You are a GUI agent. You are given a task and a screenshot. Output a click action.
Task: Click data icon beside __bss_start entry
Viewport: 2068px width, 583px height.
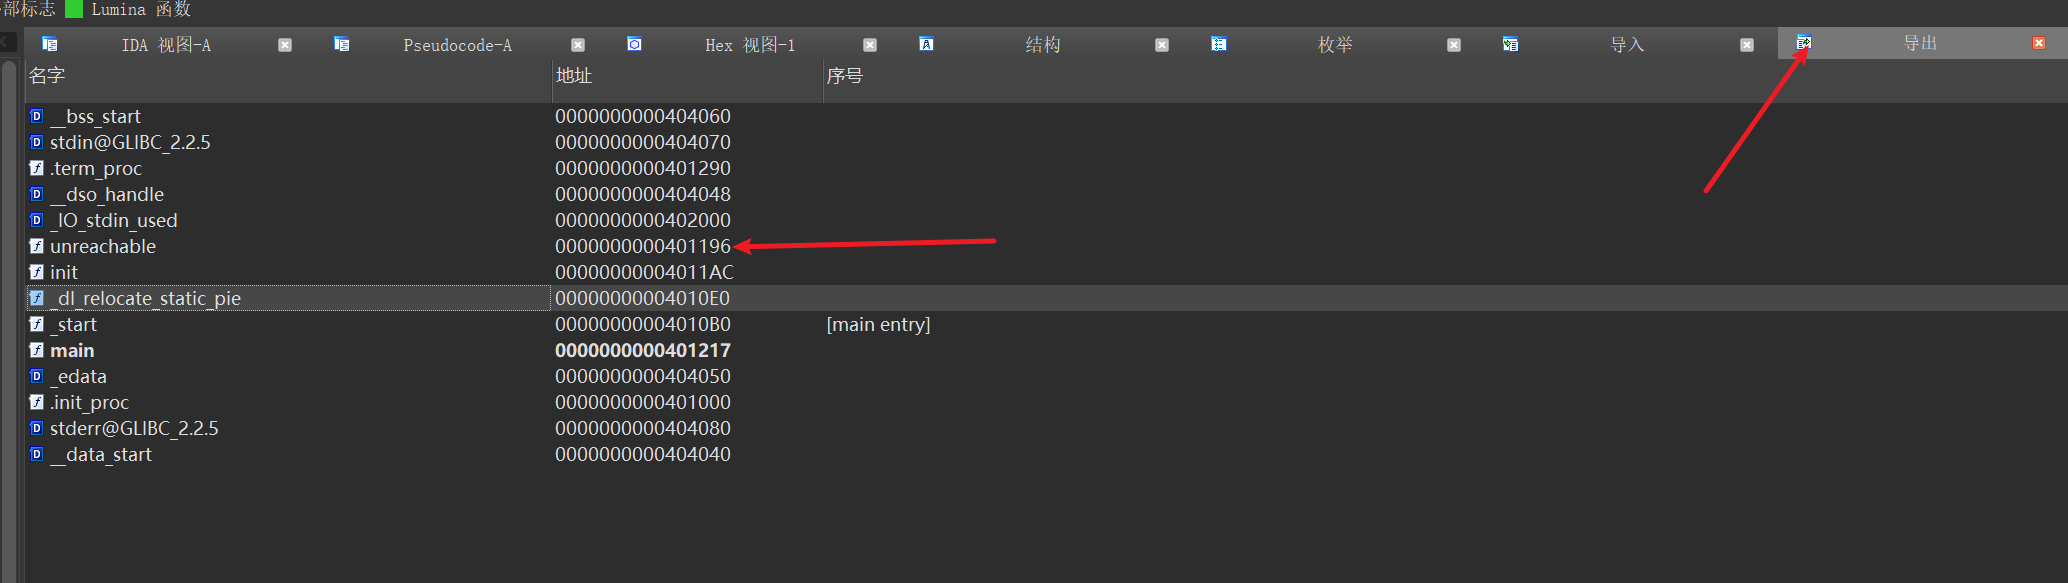pos(37,116)
